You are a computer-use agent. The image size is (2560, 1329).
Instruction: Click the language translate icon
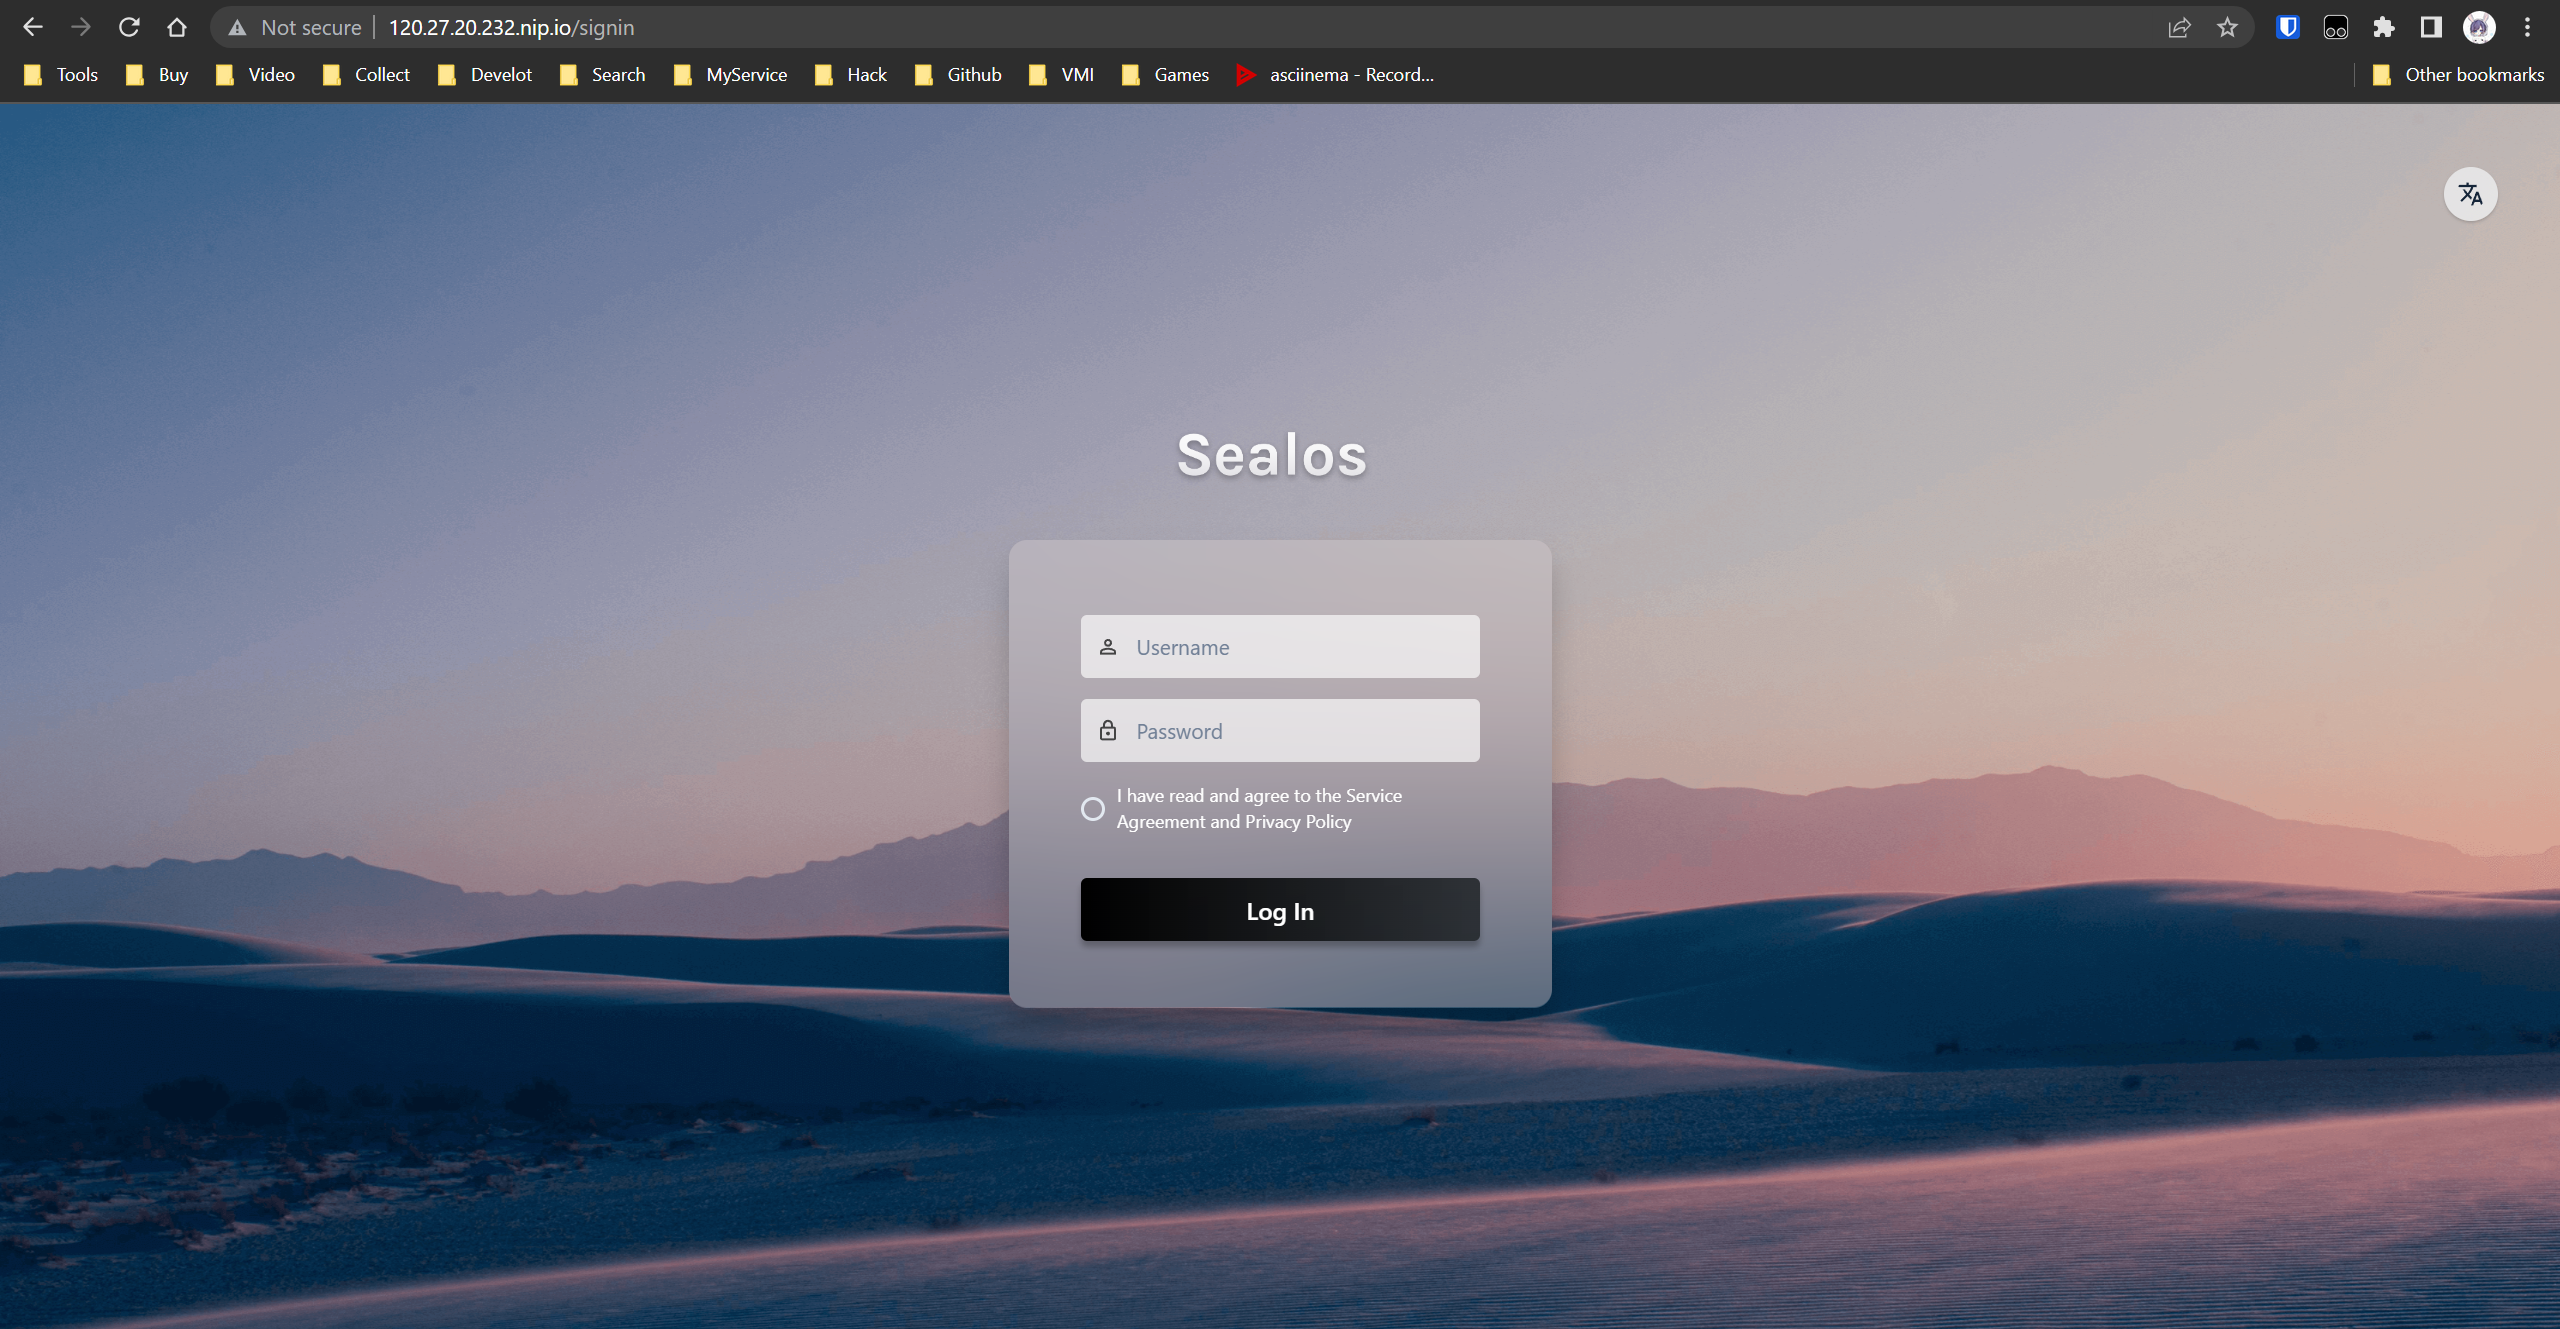pyautogui.click(x=2470, y=194)
